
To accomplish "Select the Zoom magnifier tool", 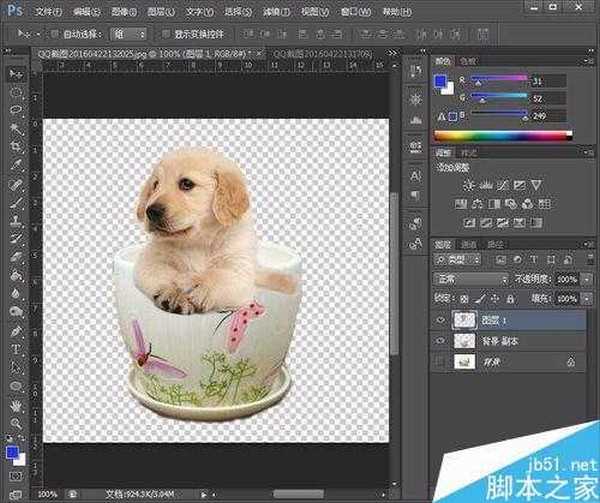I will point(16,423).
